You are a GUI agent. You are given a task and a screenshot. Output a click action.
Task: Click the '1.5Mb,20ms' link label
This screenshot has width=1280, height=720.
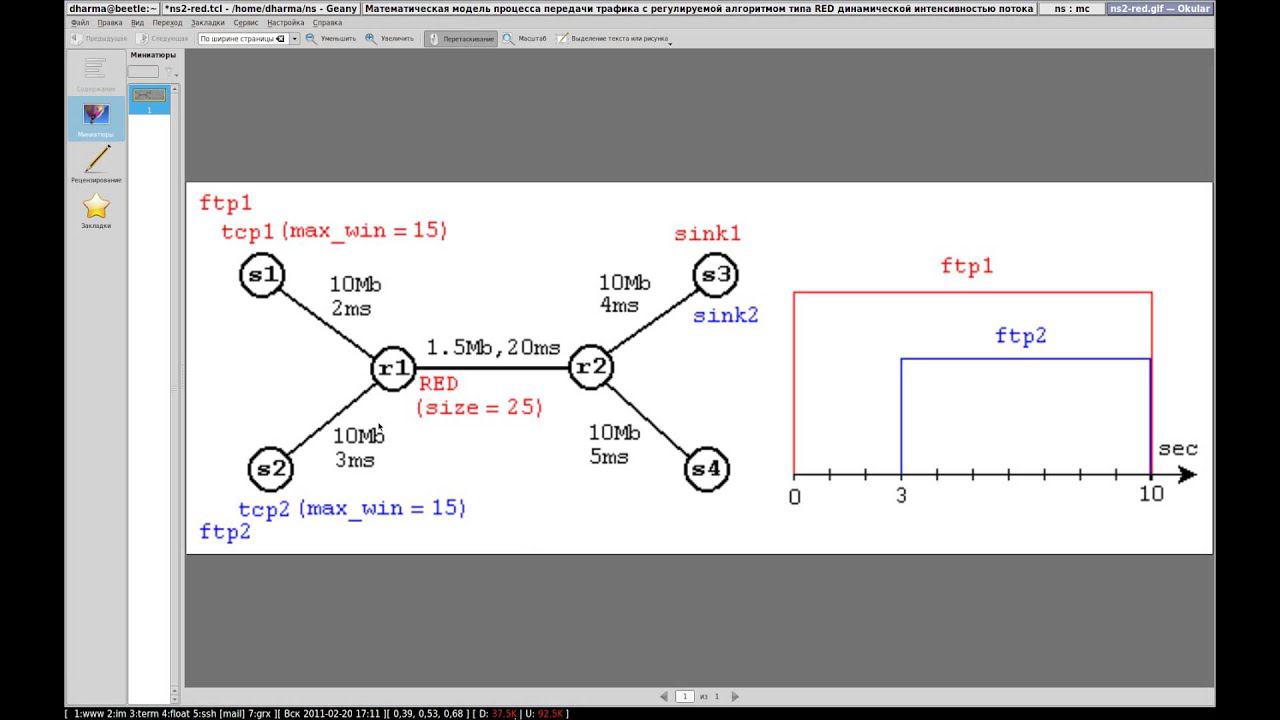coord(493,348)
